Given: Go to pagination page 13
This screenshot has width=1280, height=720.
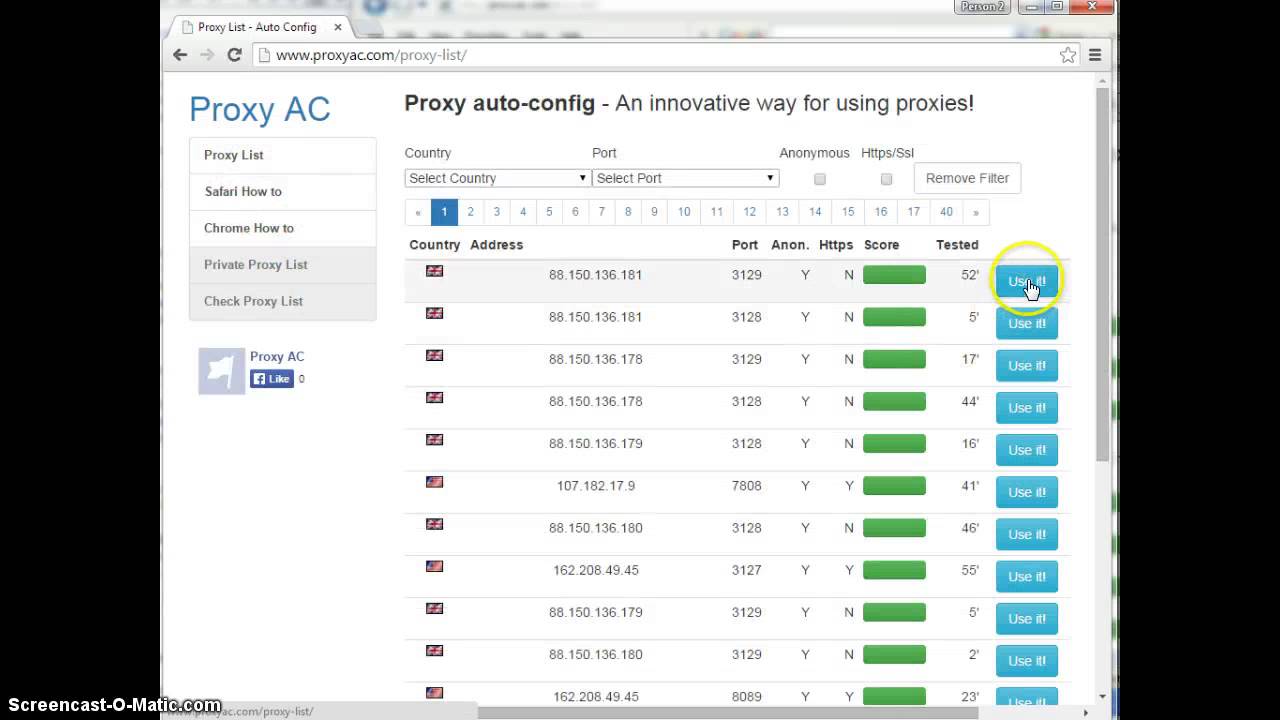Looking at the screenshot, I should 782,212.
